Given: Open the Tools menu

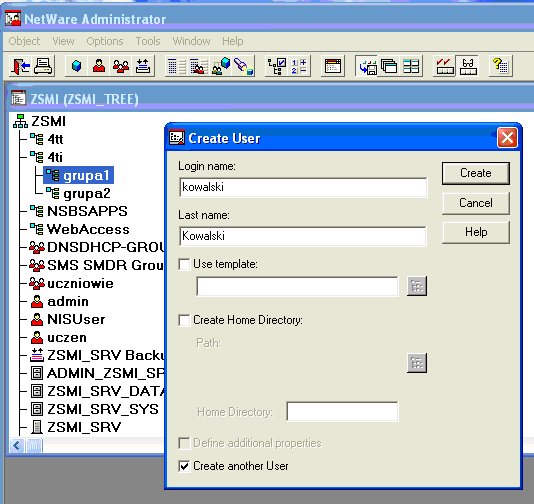Looking at the screenshot, I should tap(148, 41).
